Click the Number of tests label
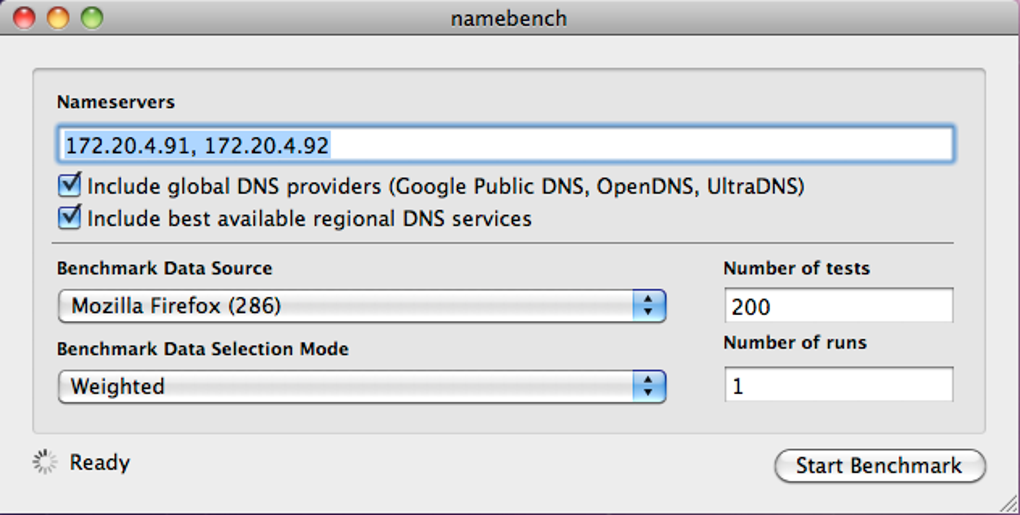1020x515 pixels. pyautogui.click(x=796, y=268)
